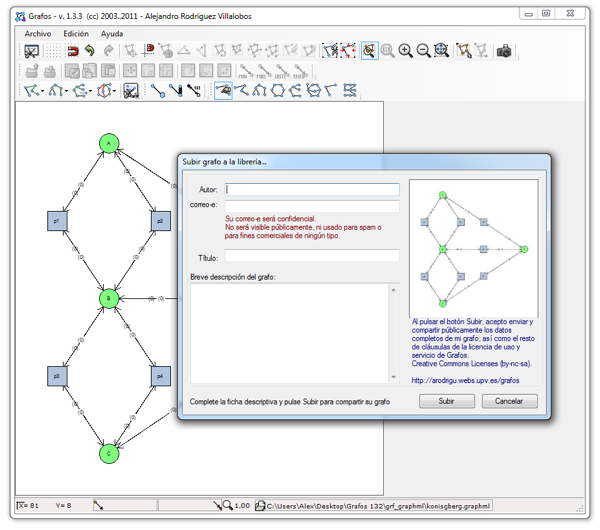Click the graph preview thumbnail in dialog
The height and width of the screenshot is (530, 600).
473,247
